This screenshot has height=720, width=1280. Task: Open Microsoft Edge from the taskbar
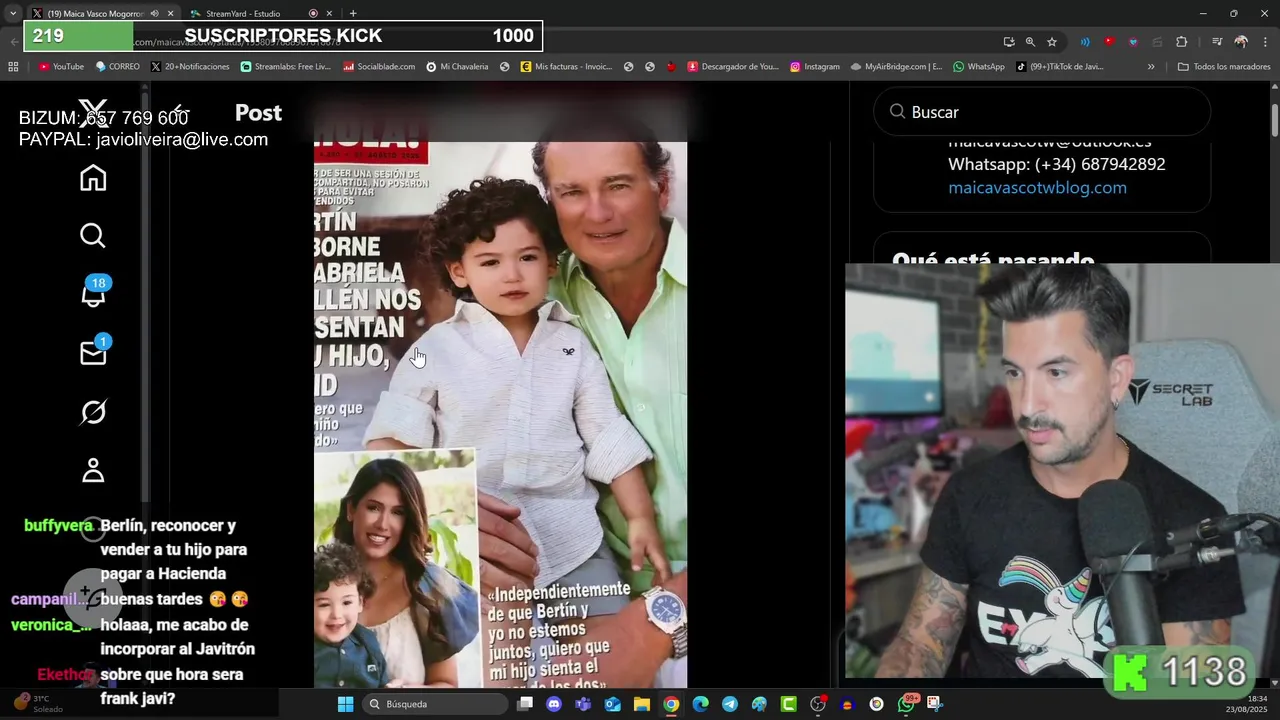click(700, 704)
